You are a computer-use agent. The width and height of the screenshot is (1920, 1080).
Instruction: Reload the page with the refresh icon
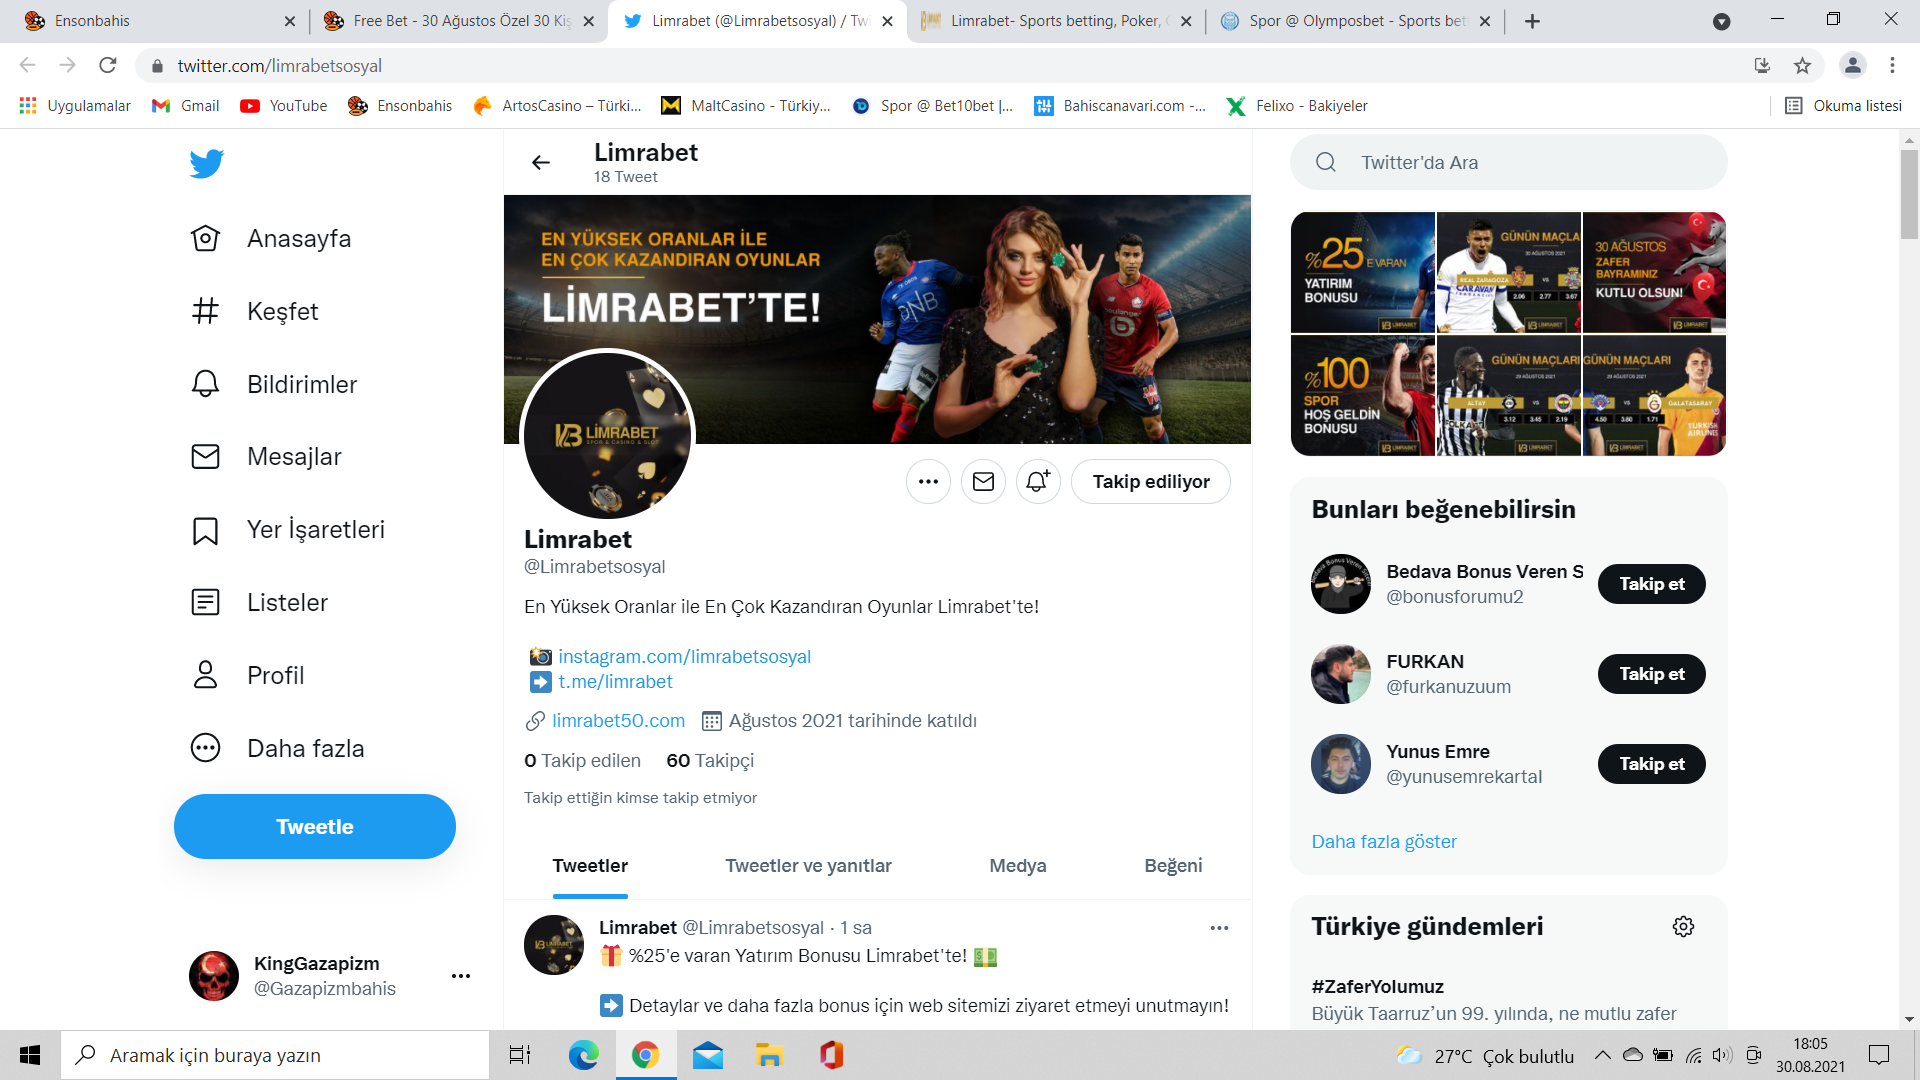[x=108, y=66]
